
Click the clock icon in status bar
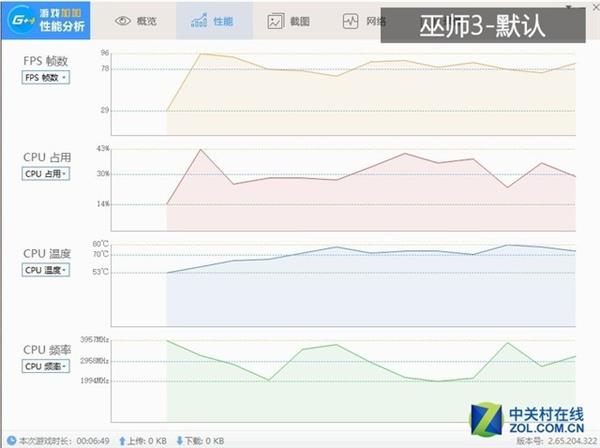[x=11, y=441]
